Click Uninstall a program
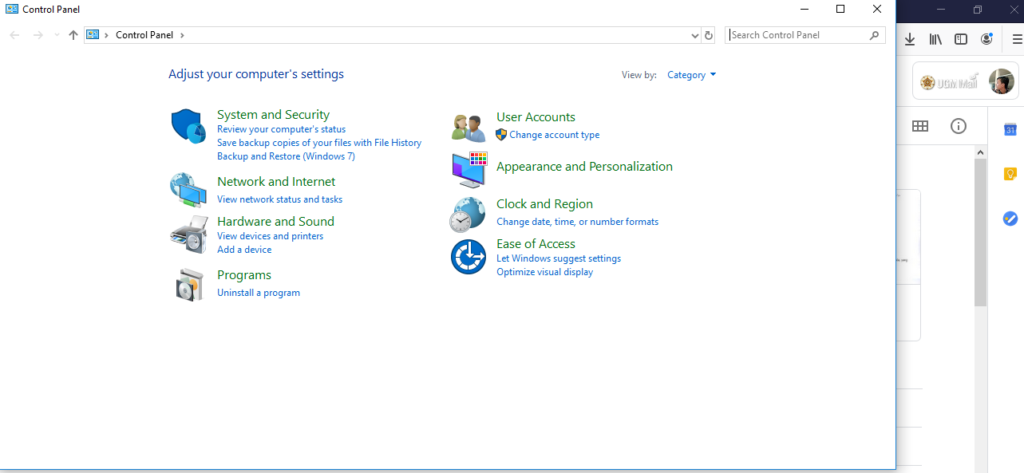The width and height of the screenshot is (1024, 473). tap(259, 293)
